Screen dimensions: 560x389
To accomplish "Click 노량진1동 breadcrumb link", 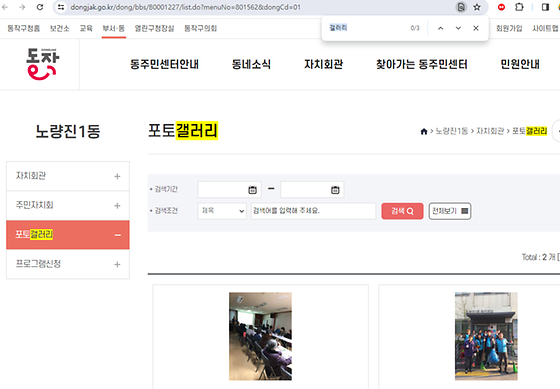I will (452, 131).
